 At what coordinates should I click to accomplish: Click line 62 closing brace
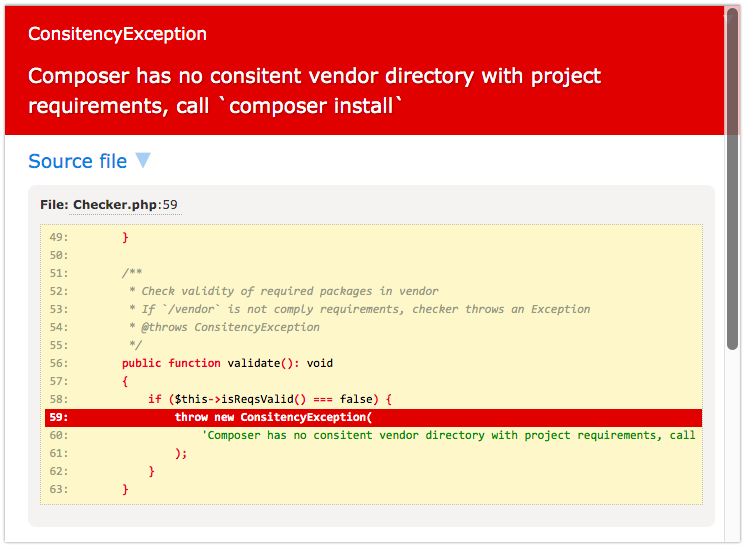(152, 471)
